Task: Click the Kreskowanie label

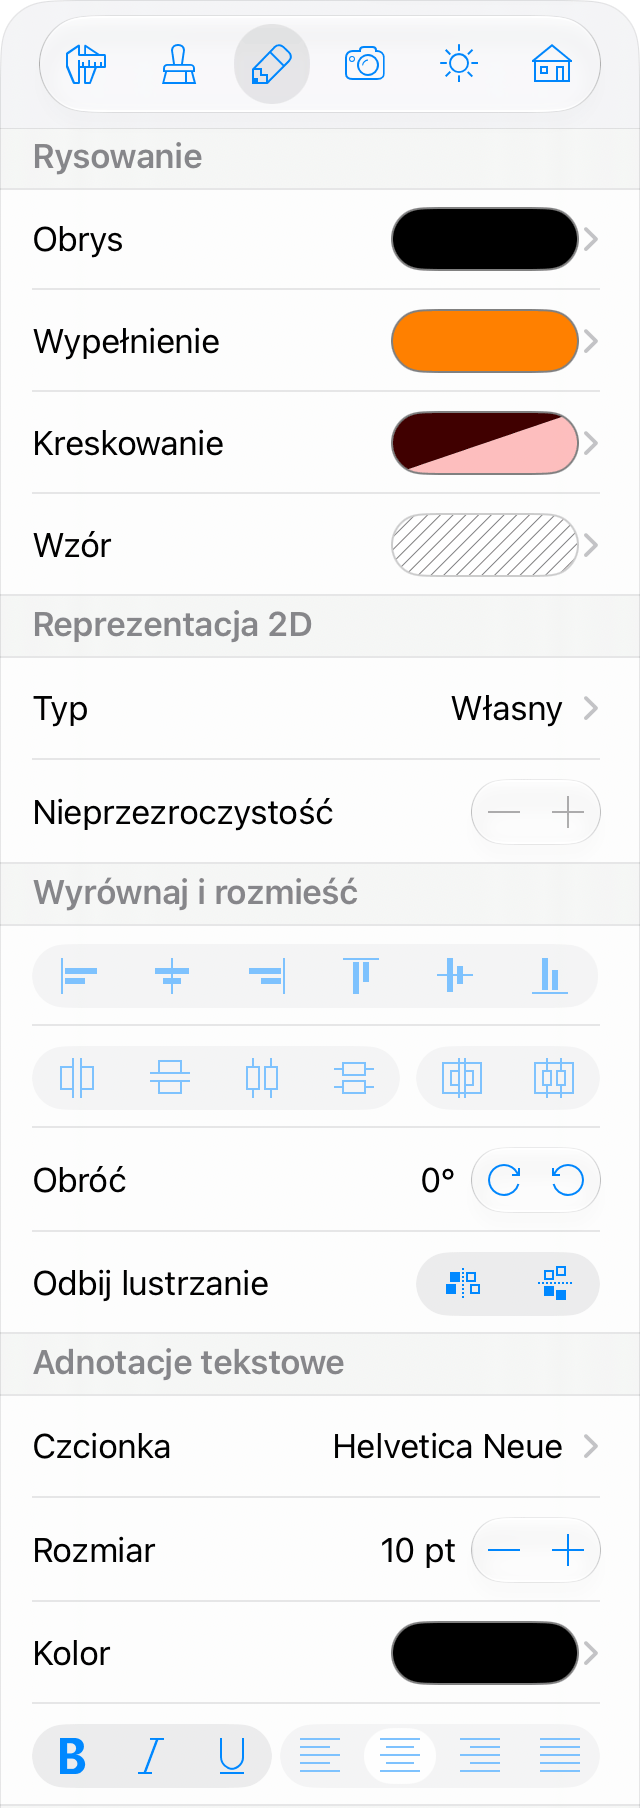Action: tap(128, 443)
